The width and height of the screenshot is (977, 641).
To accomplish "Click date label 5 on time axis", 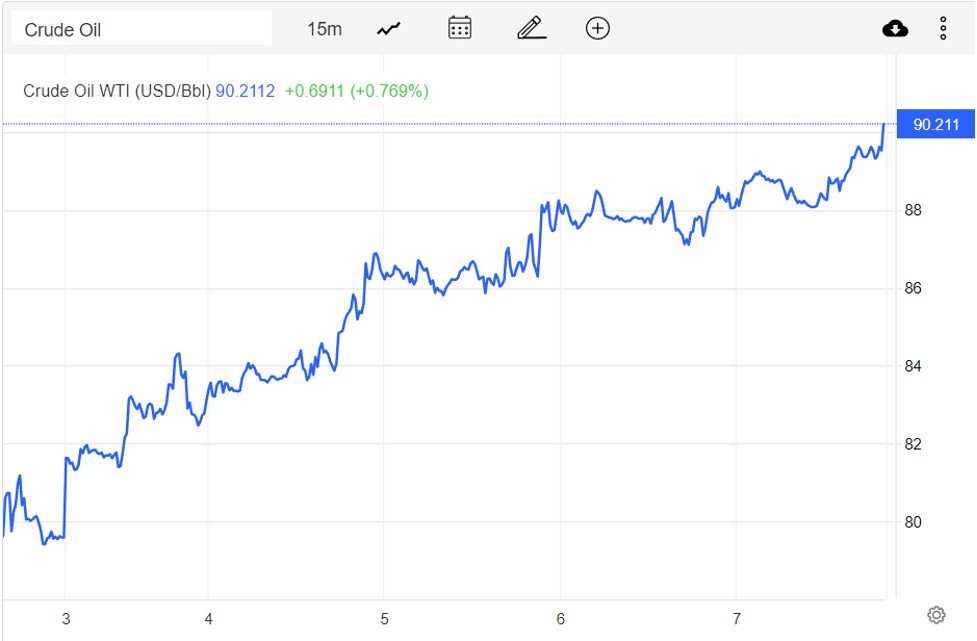I will point(384,618).
